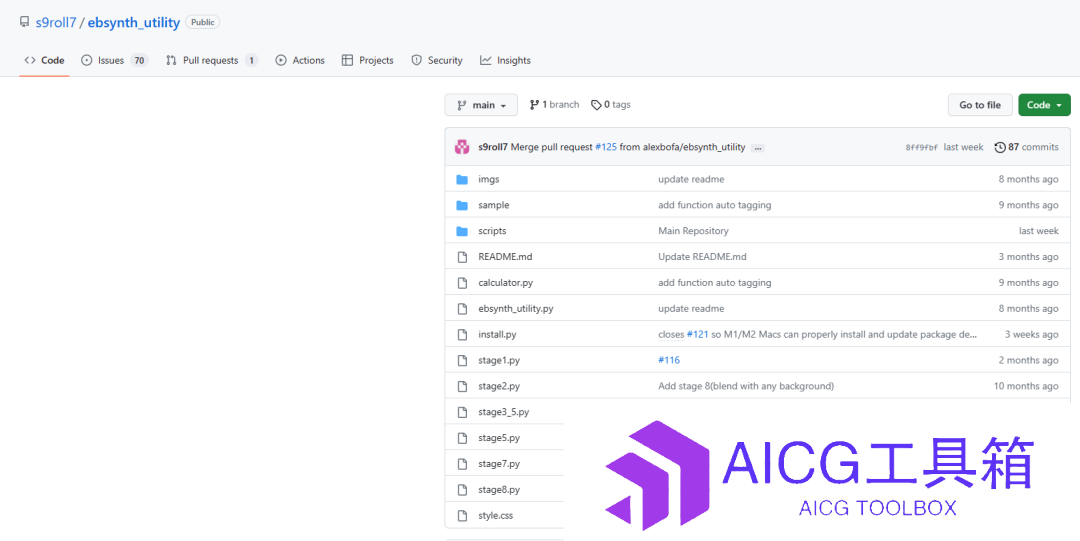Viewport: 1080px width, 541px height.
Task: Click the stage1.py file icon
Action: coord(462,360)
